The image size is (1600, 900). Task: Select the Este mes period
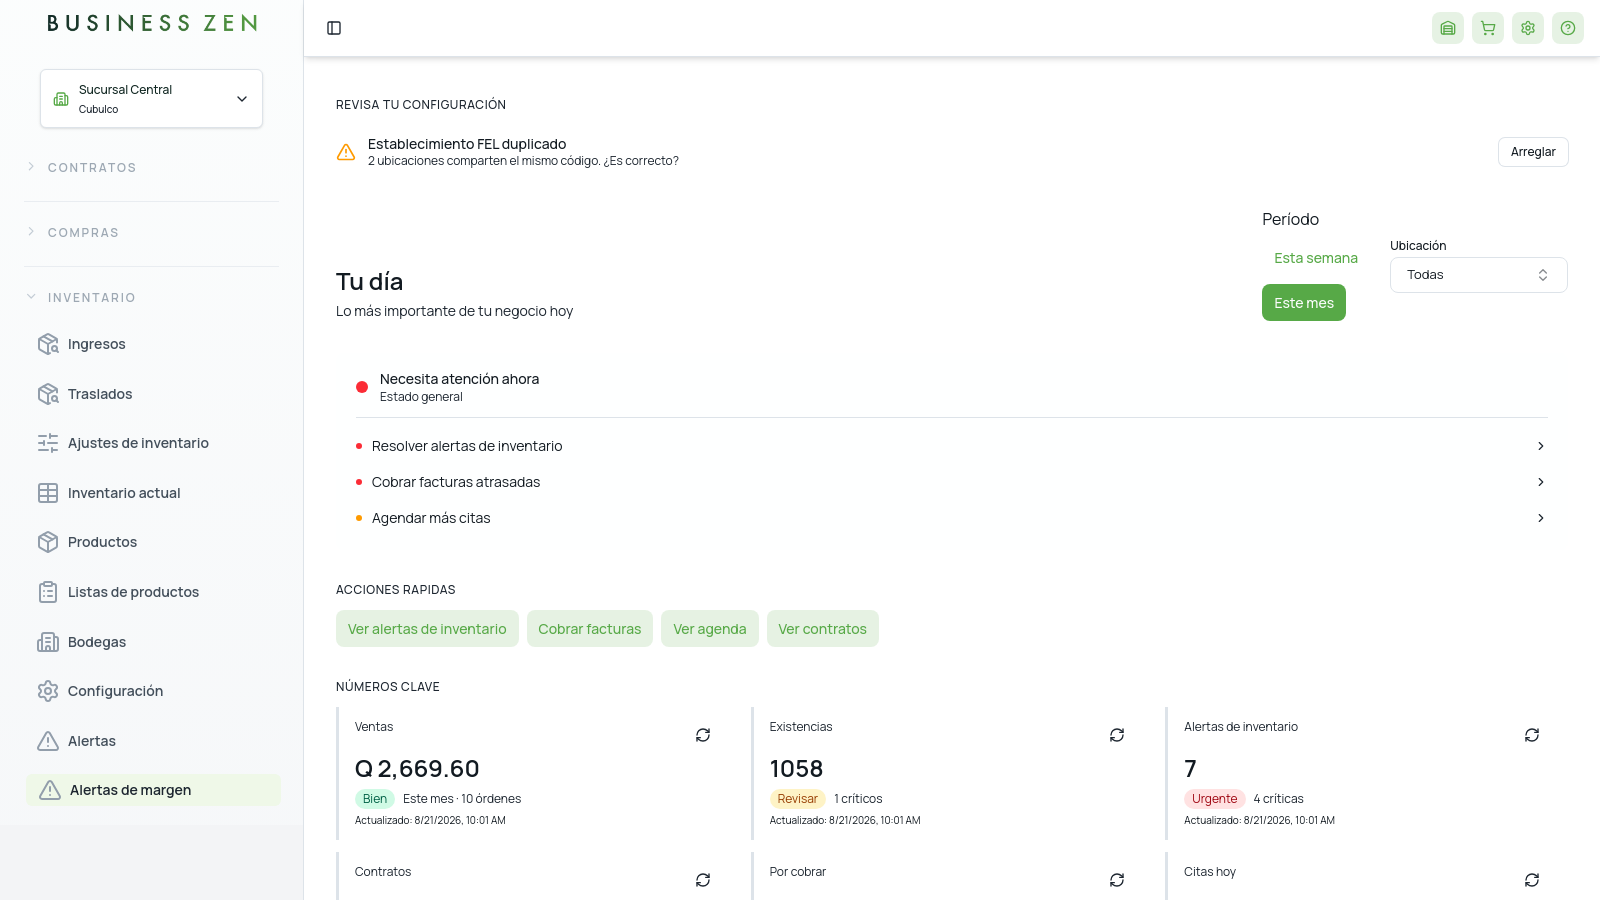1304,303
